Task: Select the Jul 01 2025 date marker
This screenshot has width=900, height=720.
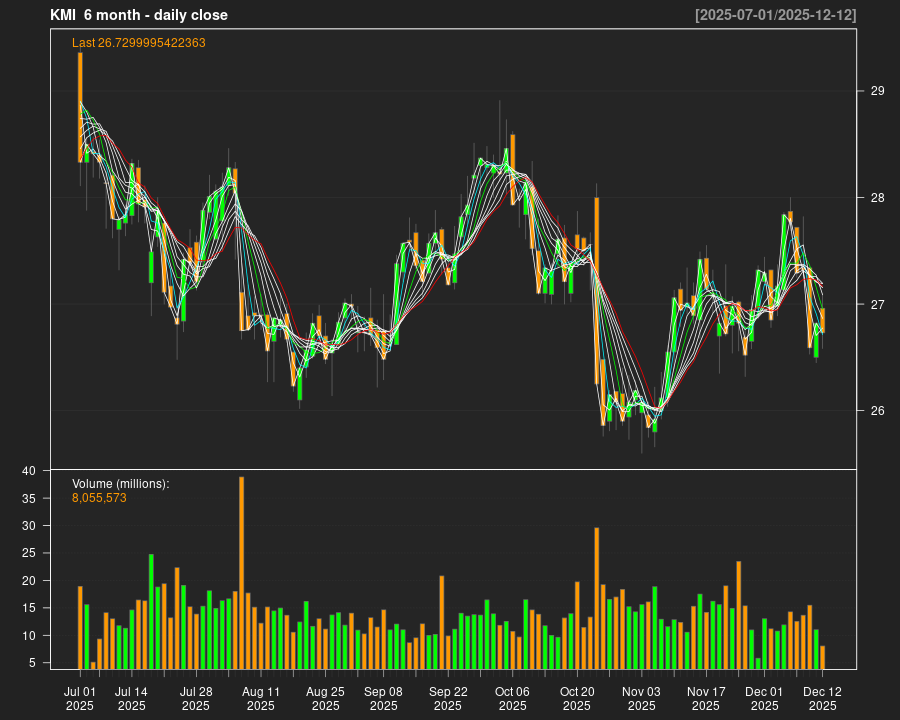Action: click(80, 698)
